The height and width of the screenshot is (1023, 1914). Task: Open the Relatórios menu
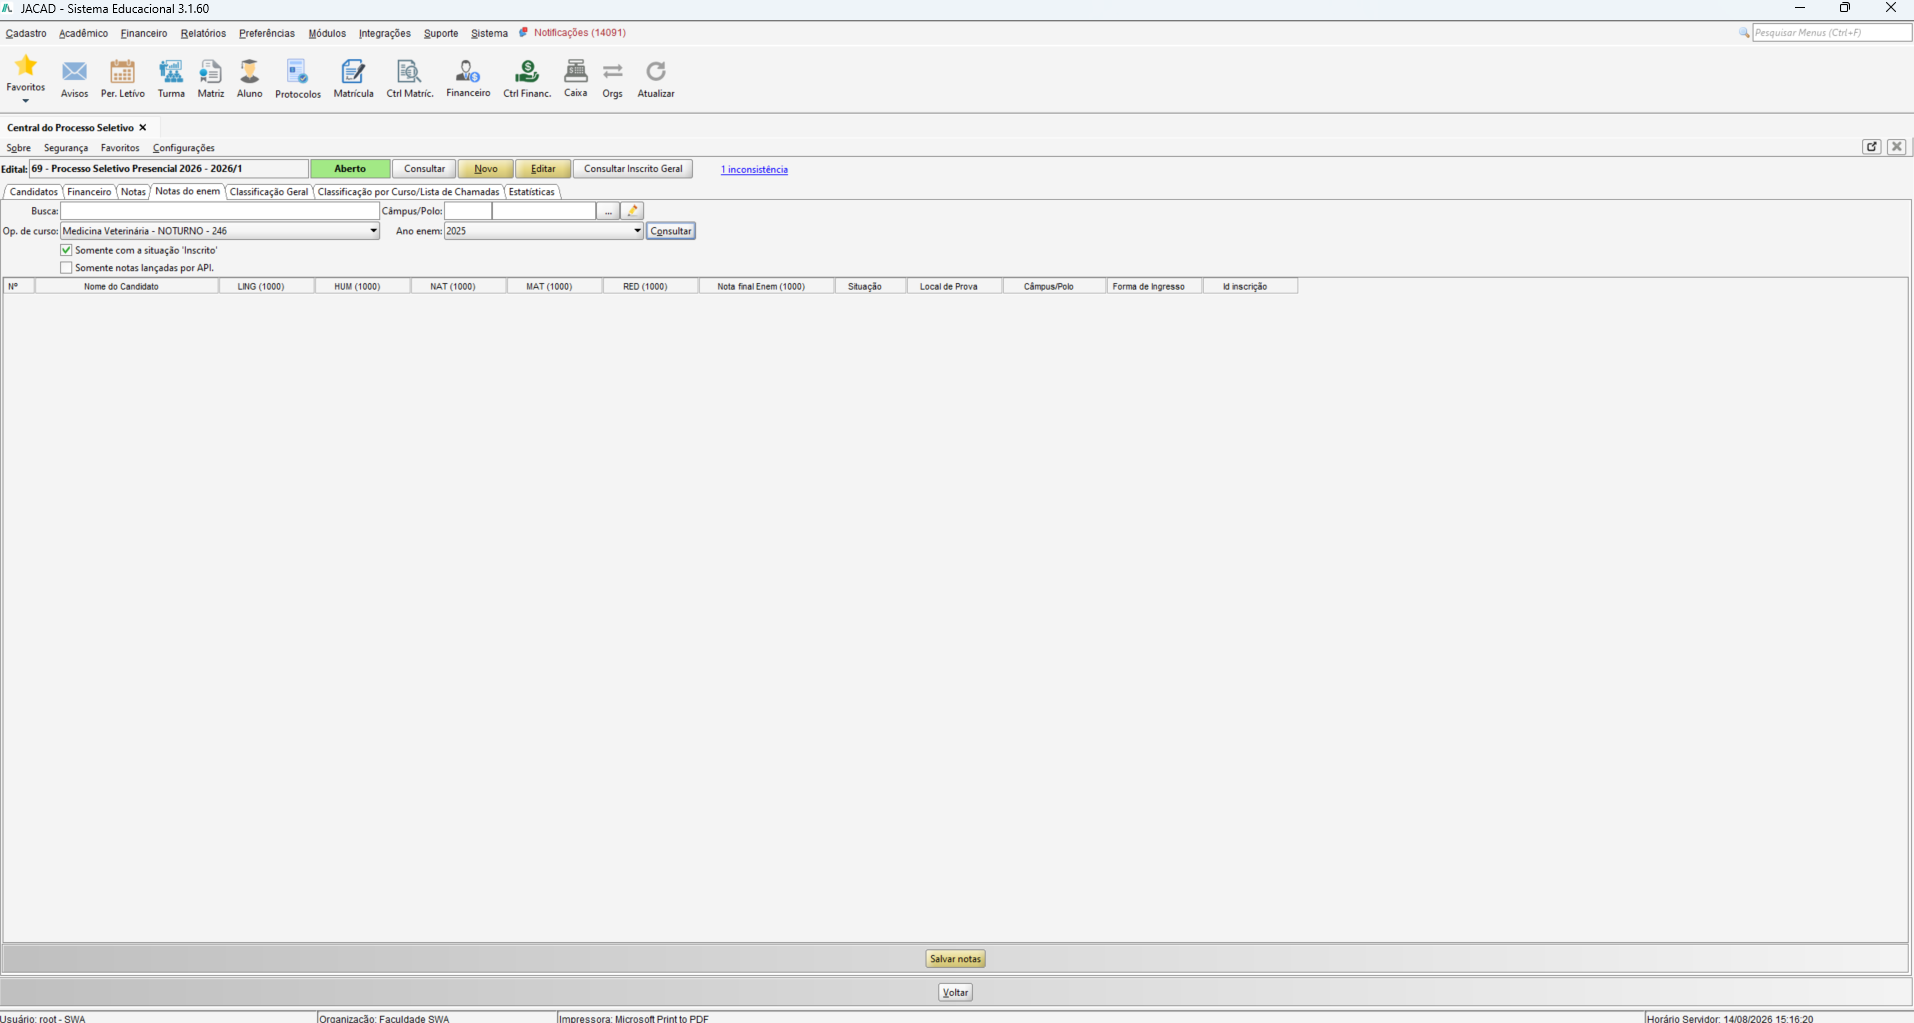tap(203, 33)
